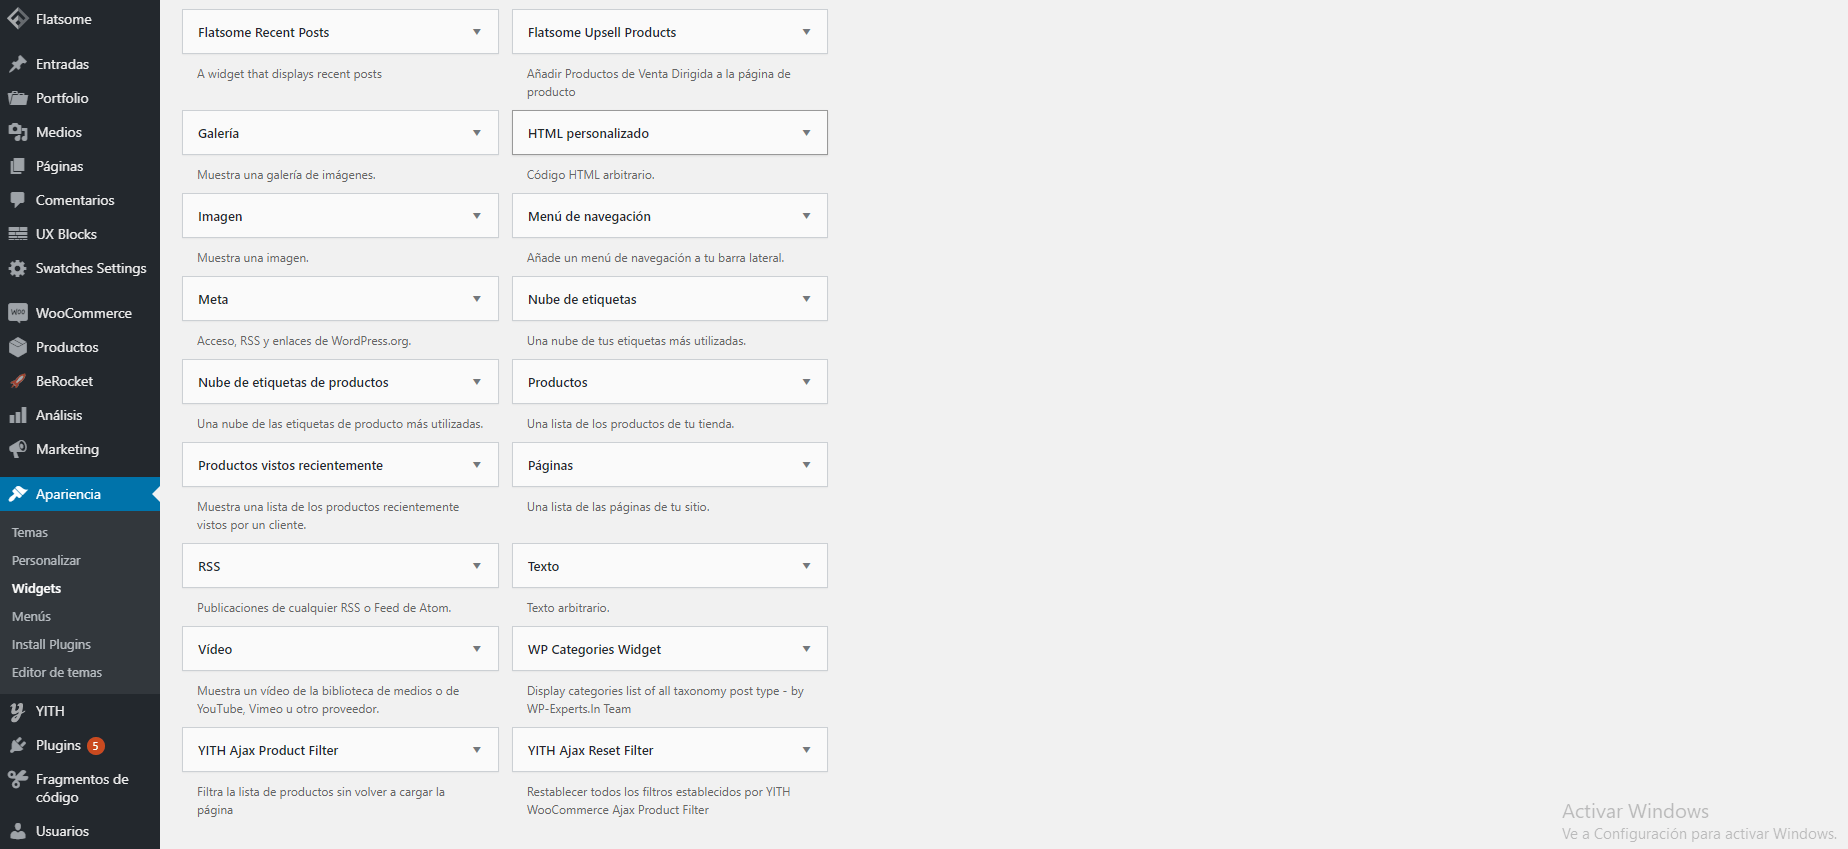Click the Swatches Settings gear icon
Image resolution: width=1848 pixels, height=849 pixels.
(x=18, y=268)
